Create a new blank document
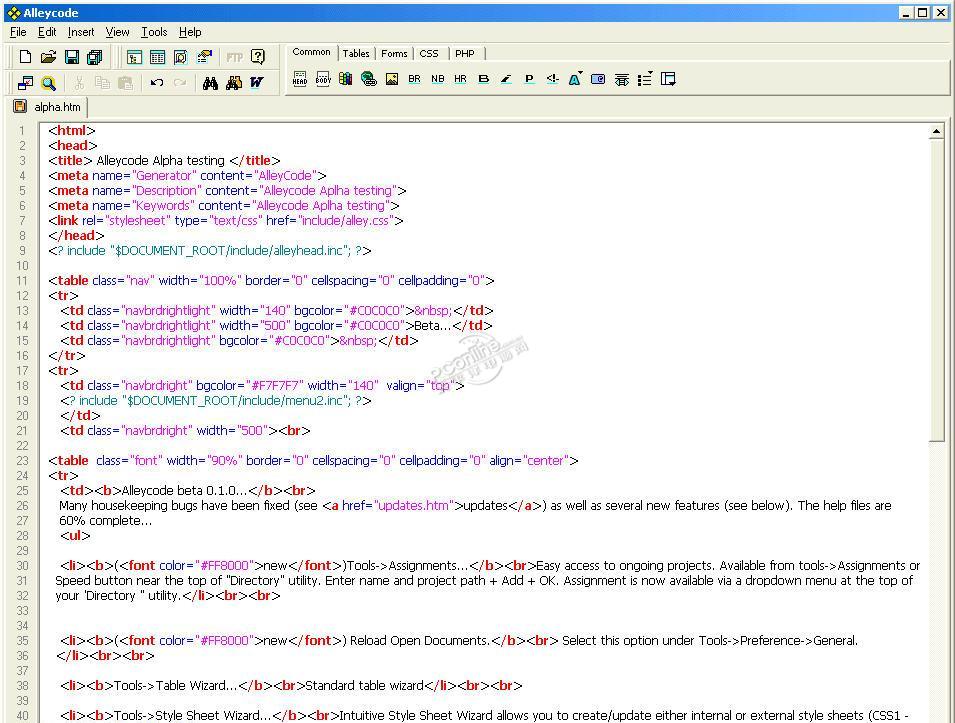The width and height of the screenshot is (955, 723). pos(25,57)
